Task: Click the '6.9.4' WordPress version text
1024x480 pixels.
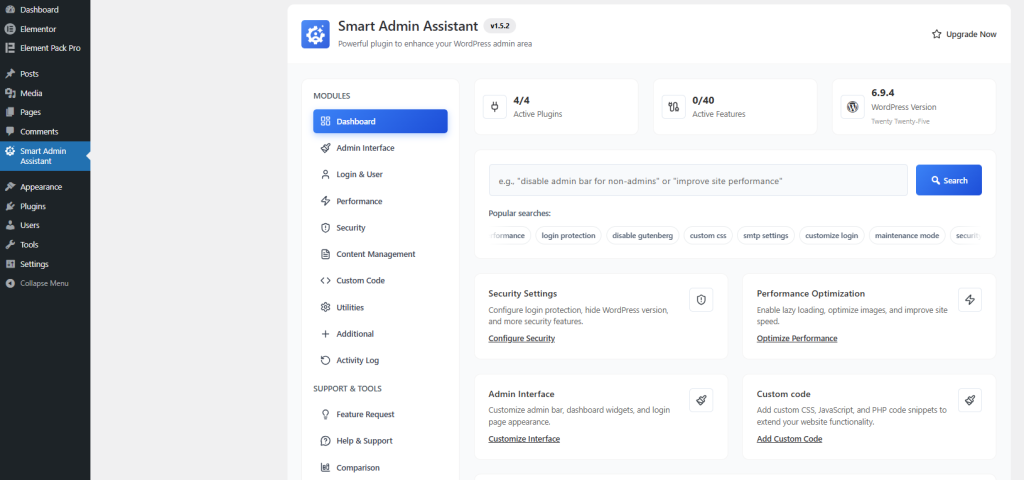Action: click(x=883, y=93)
